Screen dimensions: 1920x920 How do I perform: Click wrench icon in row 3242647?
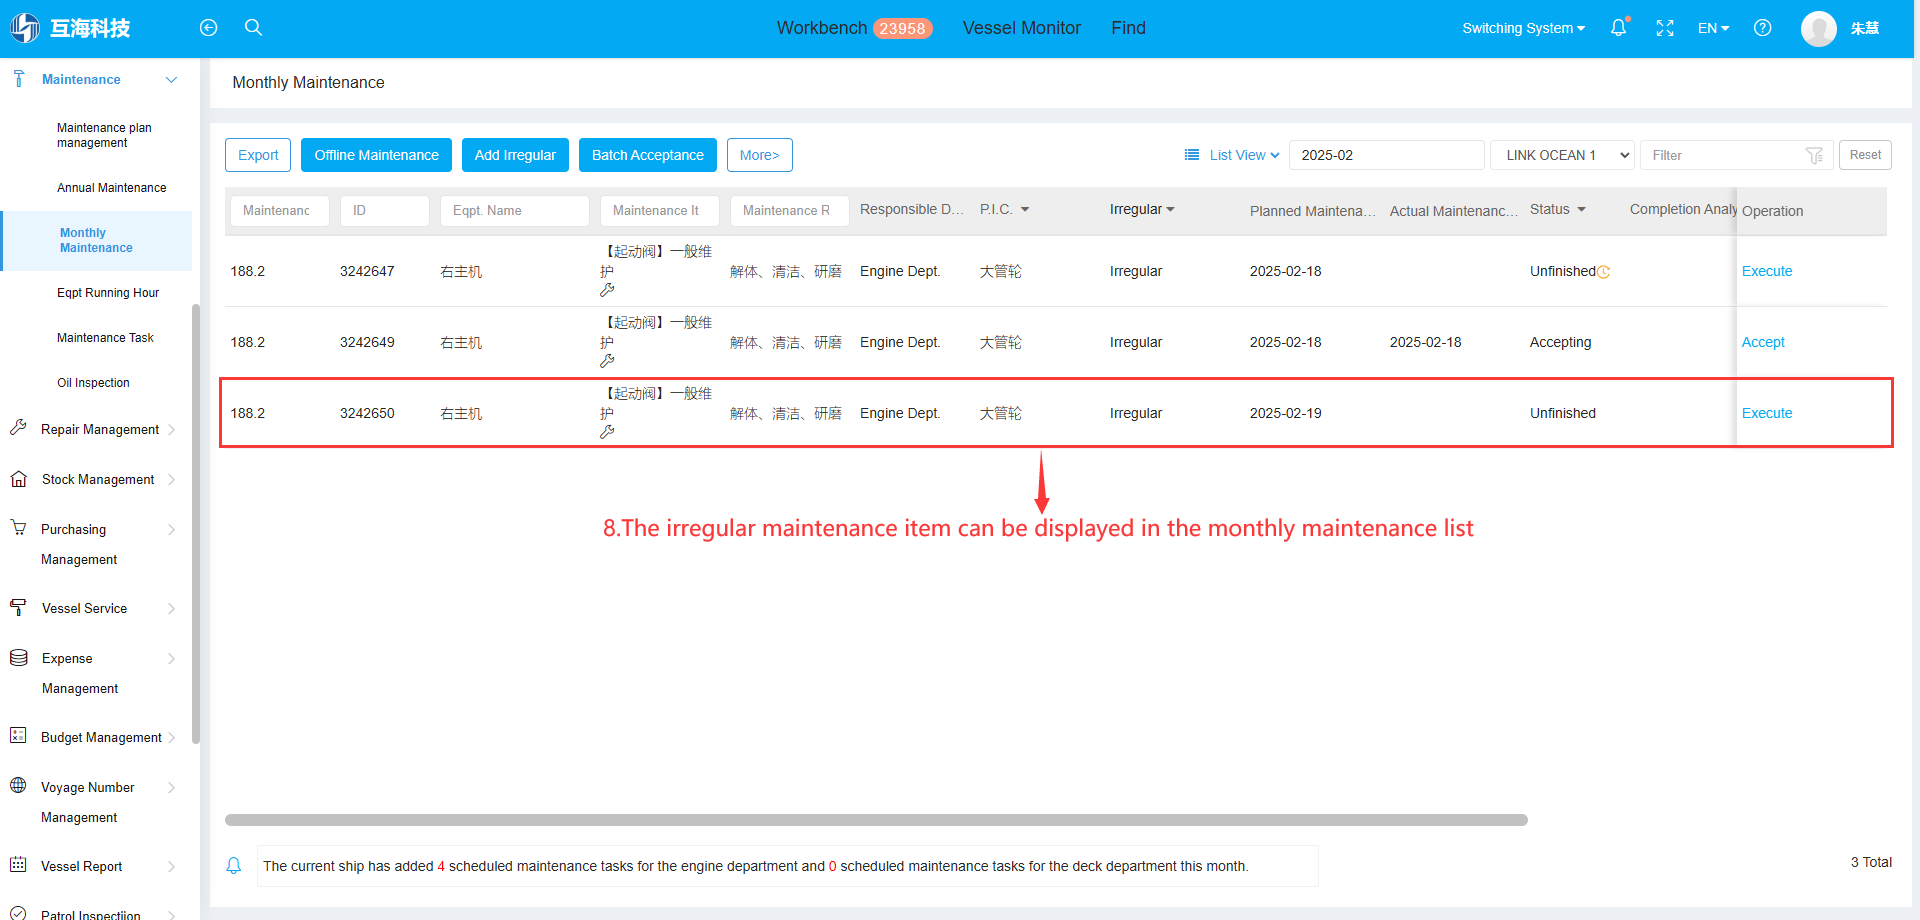pyautogui.click(x=607, y=290)
